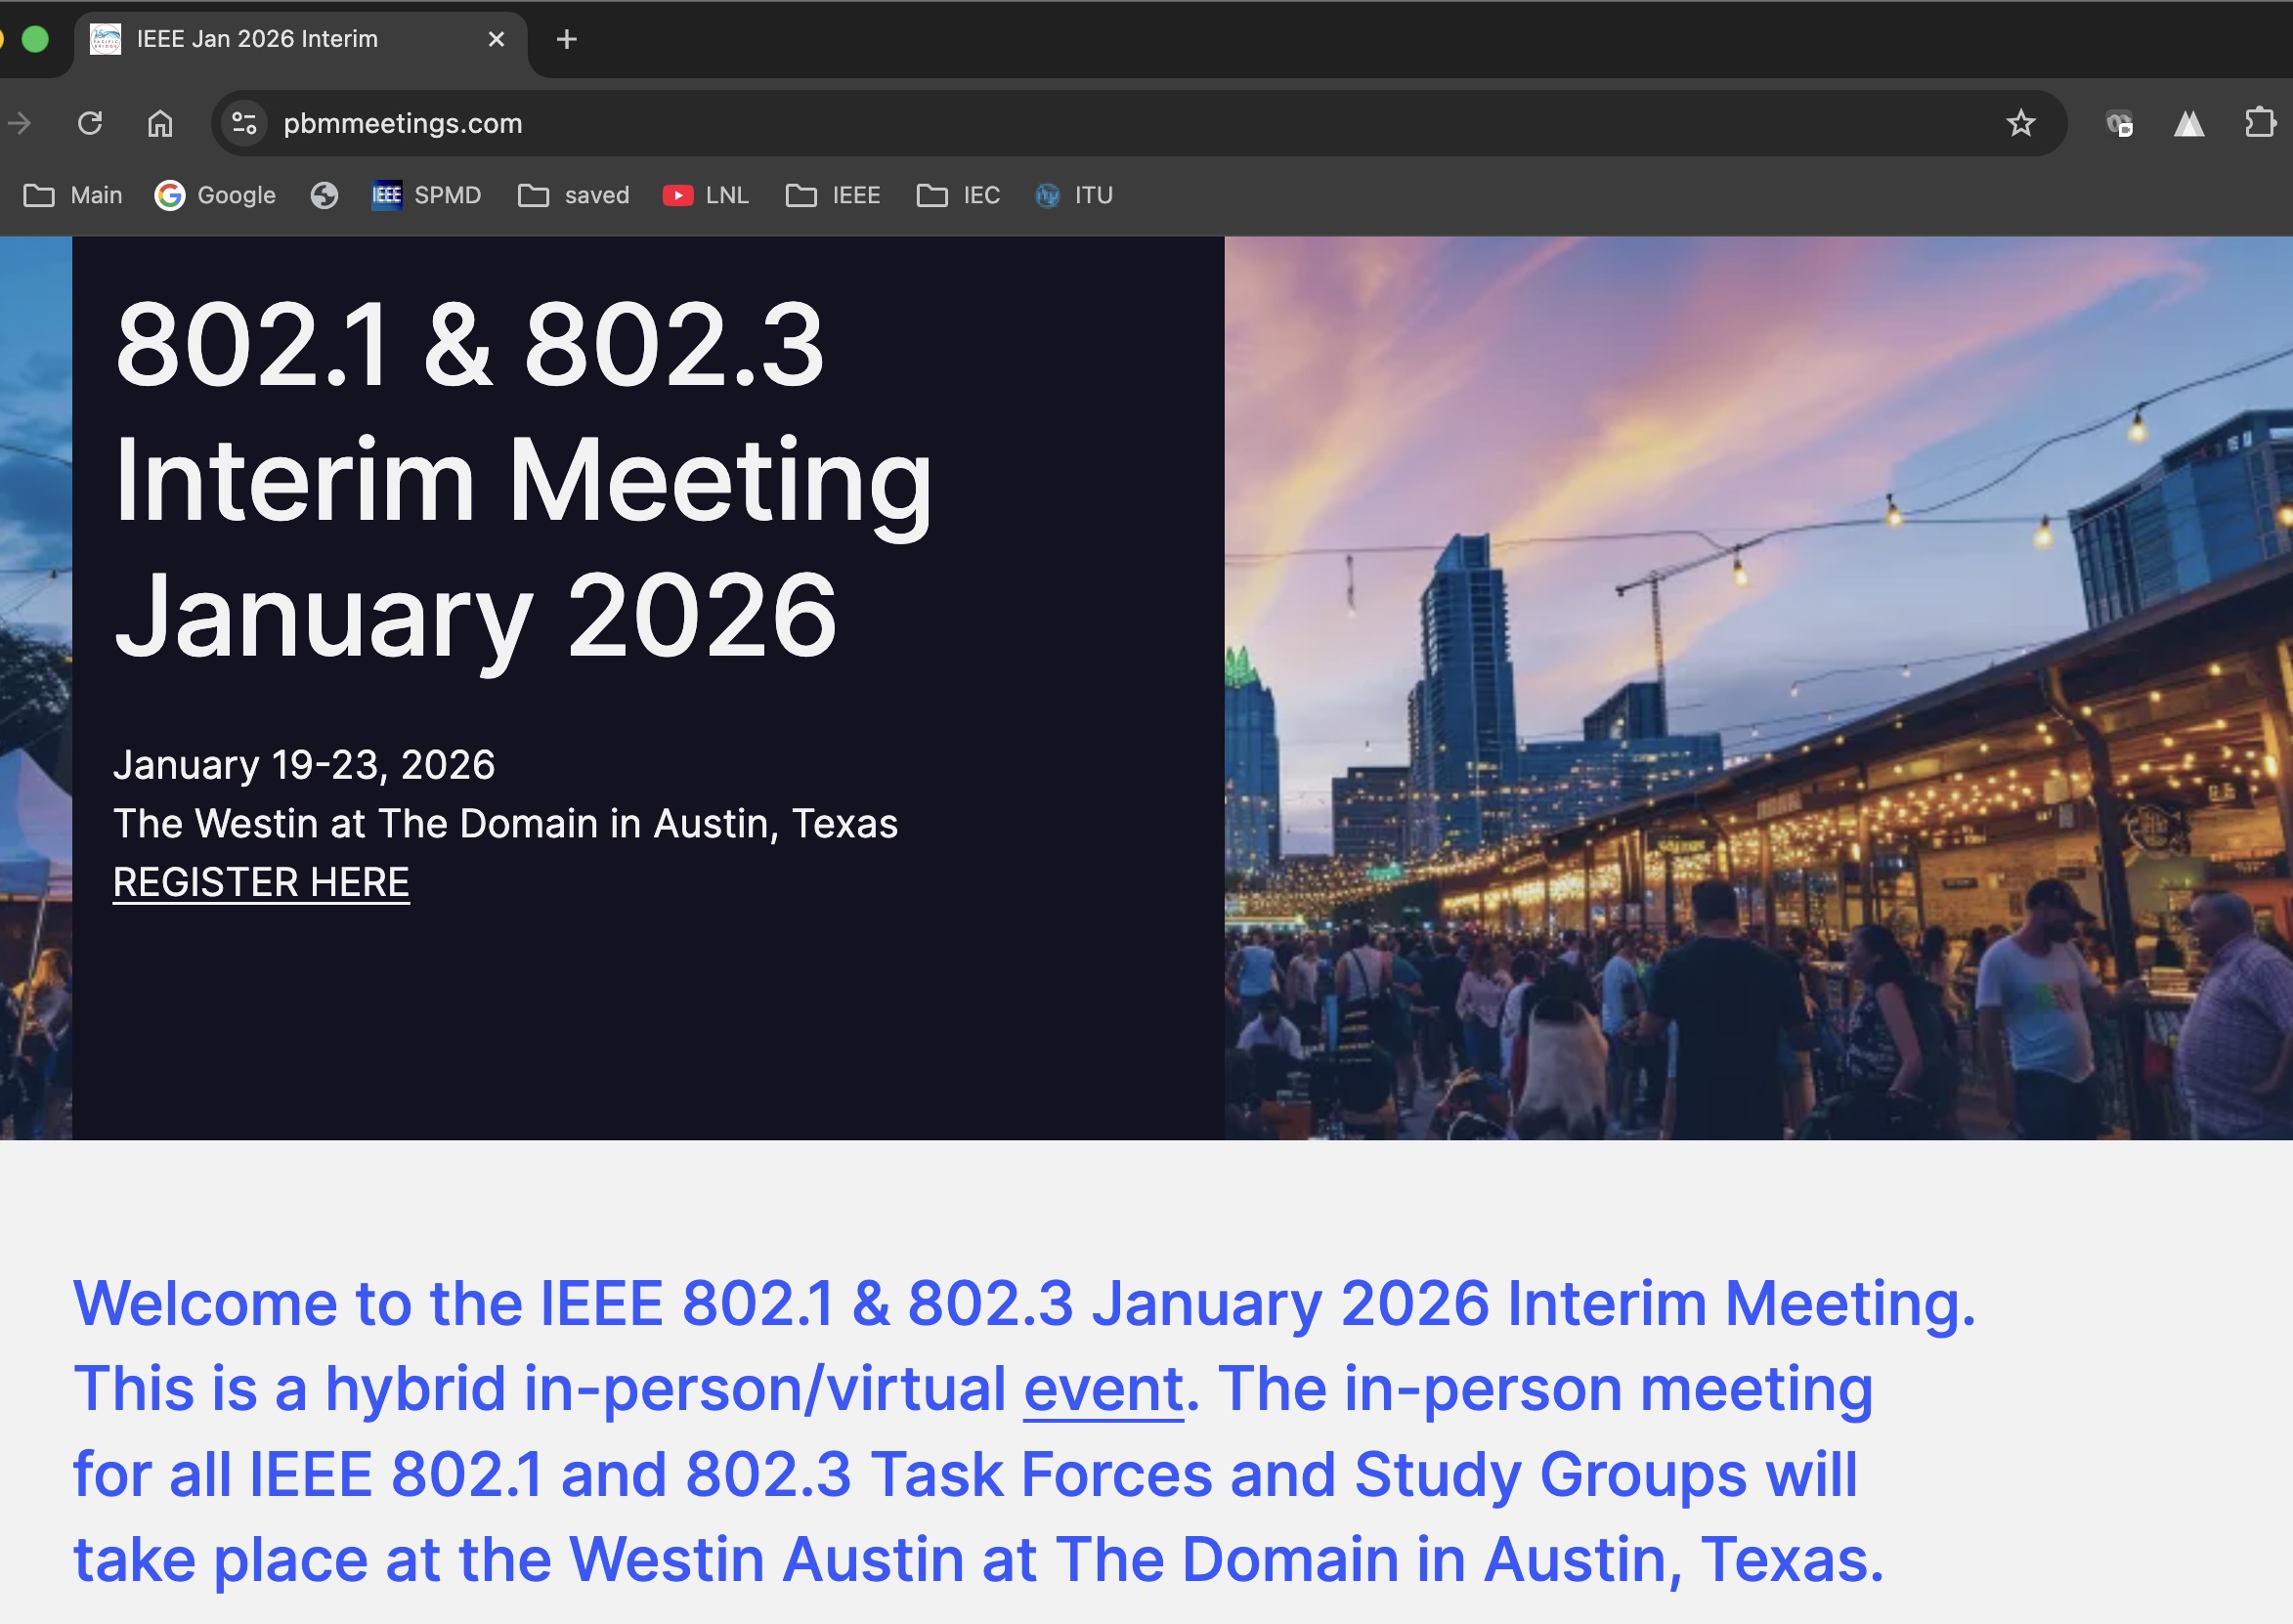The height and width of the screenshot is (1624, 2293).
Task: Click the forward navigation arrow
Action: point(20,123)
